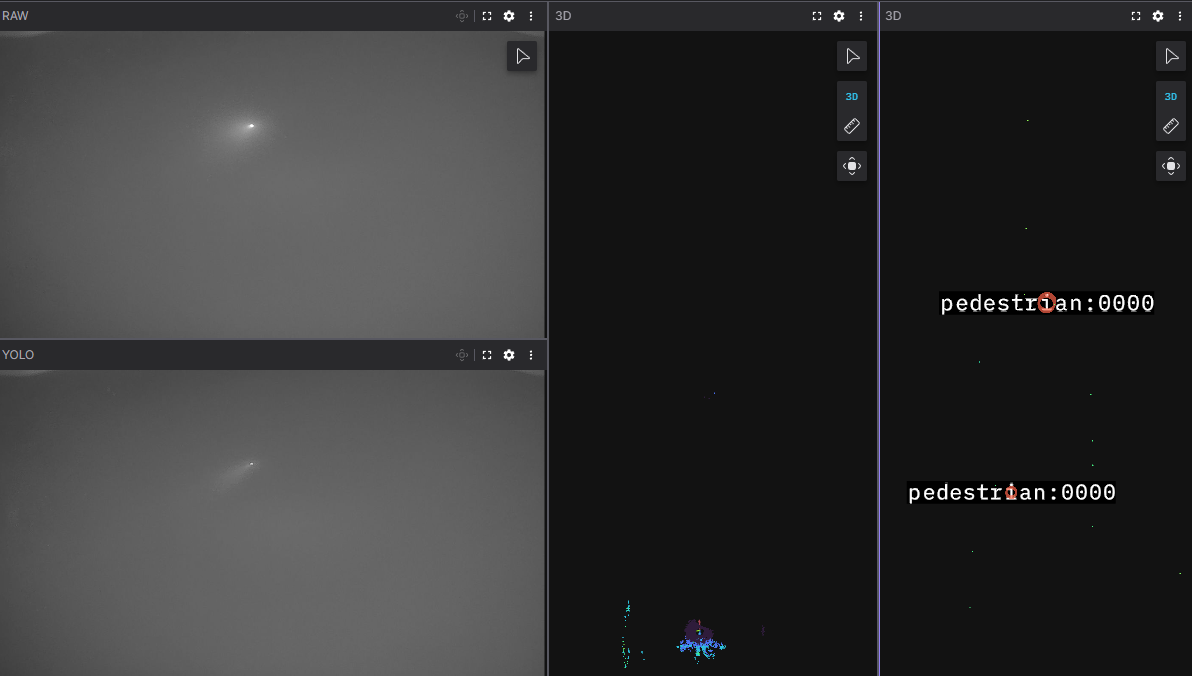Image resolution: width=1192 pixels, height=676 pixels.
Task: Click the bright light spot in RAW image
Action: click(x=251, y=125)
